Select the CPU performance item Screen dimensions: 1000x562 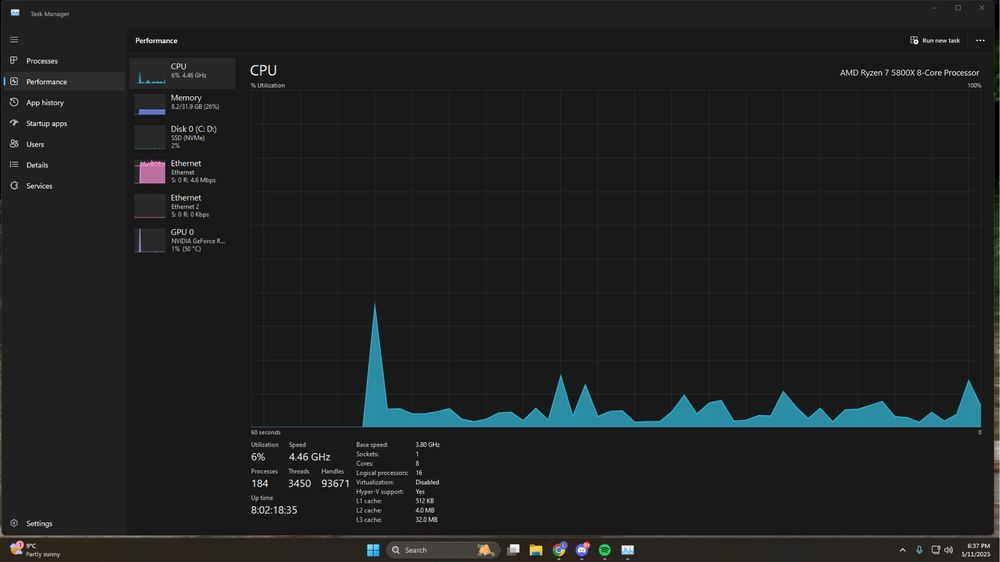point(182,73)
